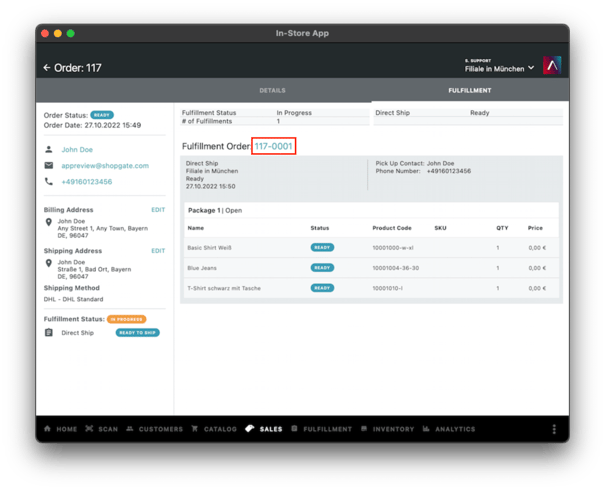Click Ready badge for Basic Shirt Weiß
The image size is (605, 490).
point(322,248)
